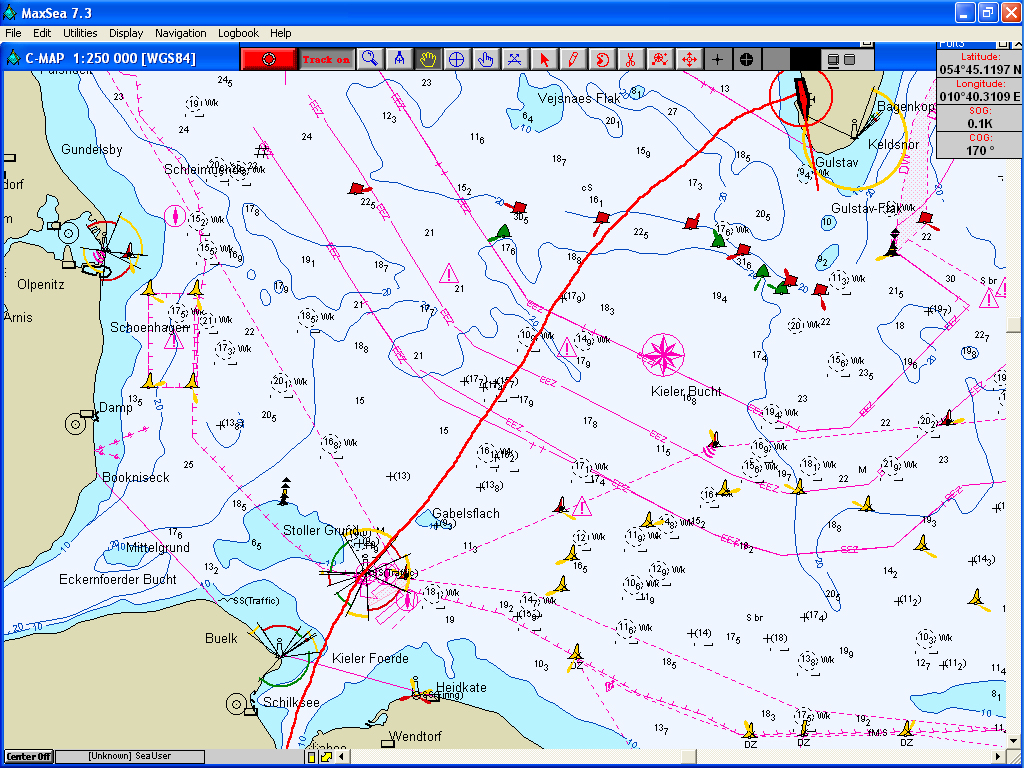1024x768 pixels.
Task: Click the Gulstav chart label
Action: pos(837,162)
